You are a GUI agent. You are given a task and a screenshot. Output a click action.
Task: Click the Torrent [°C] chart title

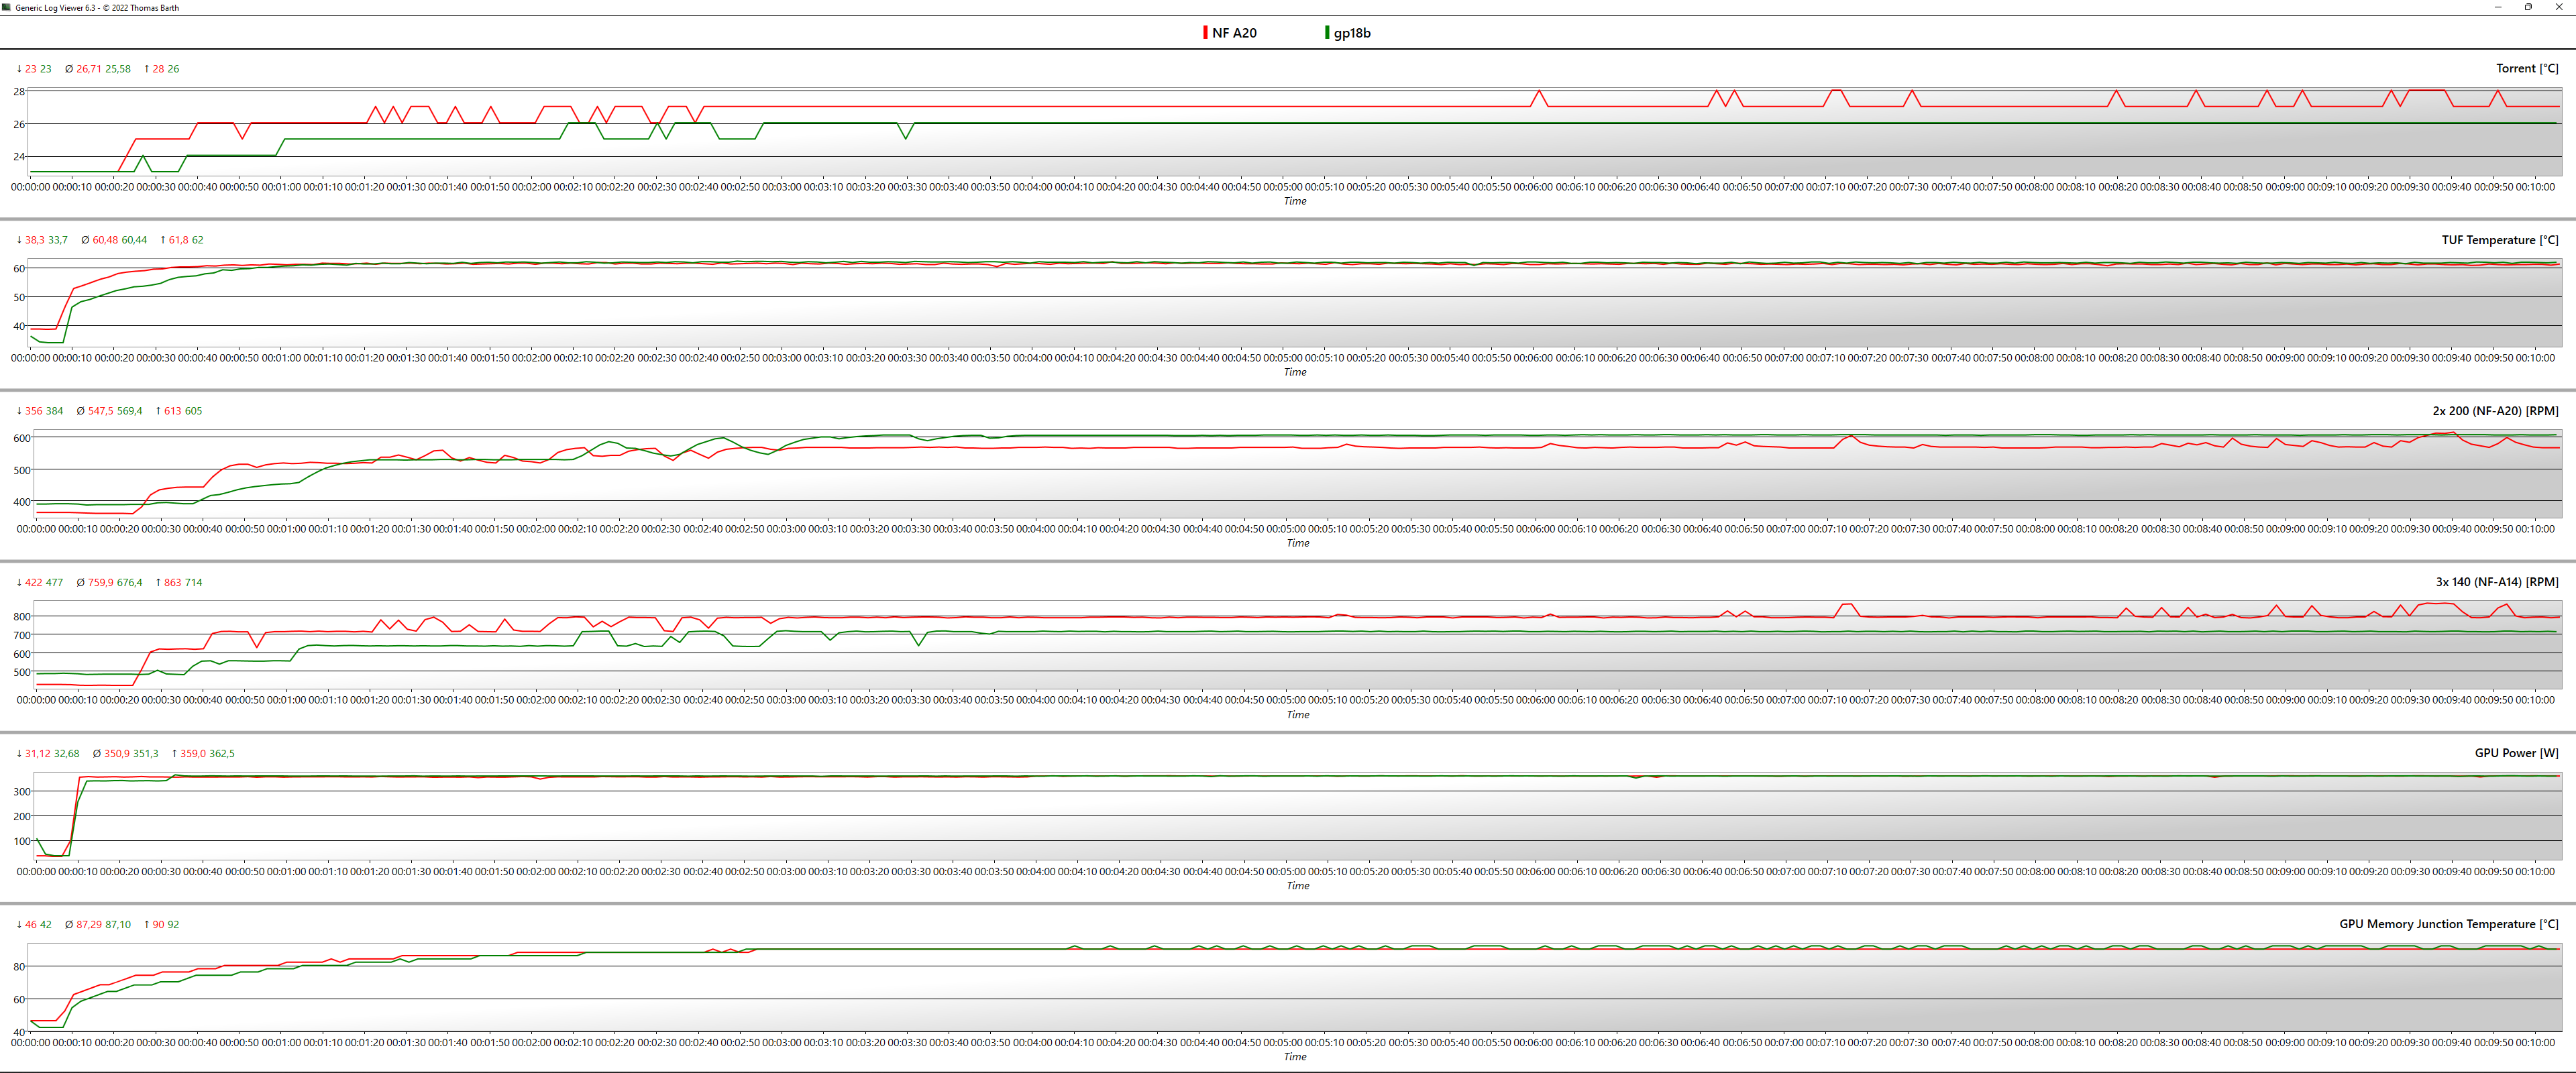(2526, 69)
